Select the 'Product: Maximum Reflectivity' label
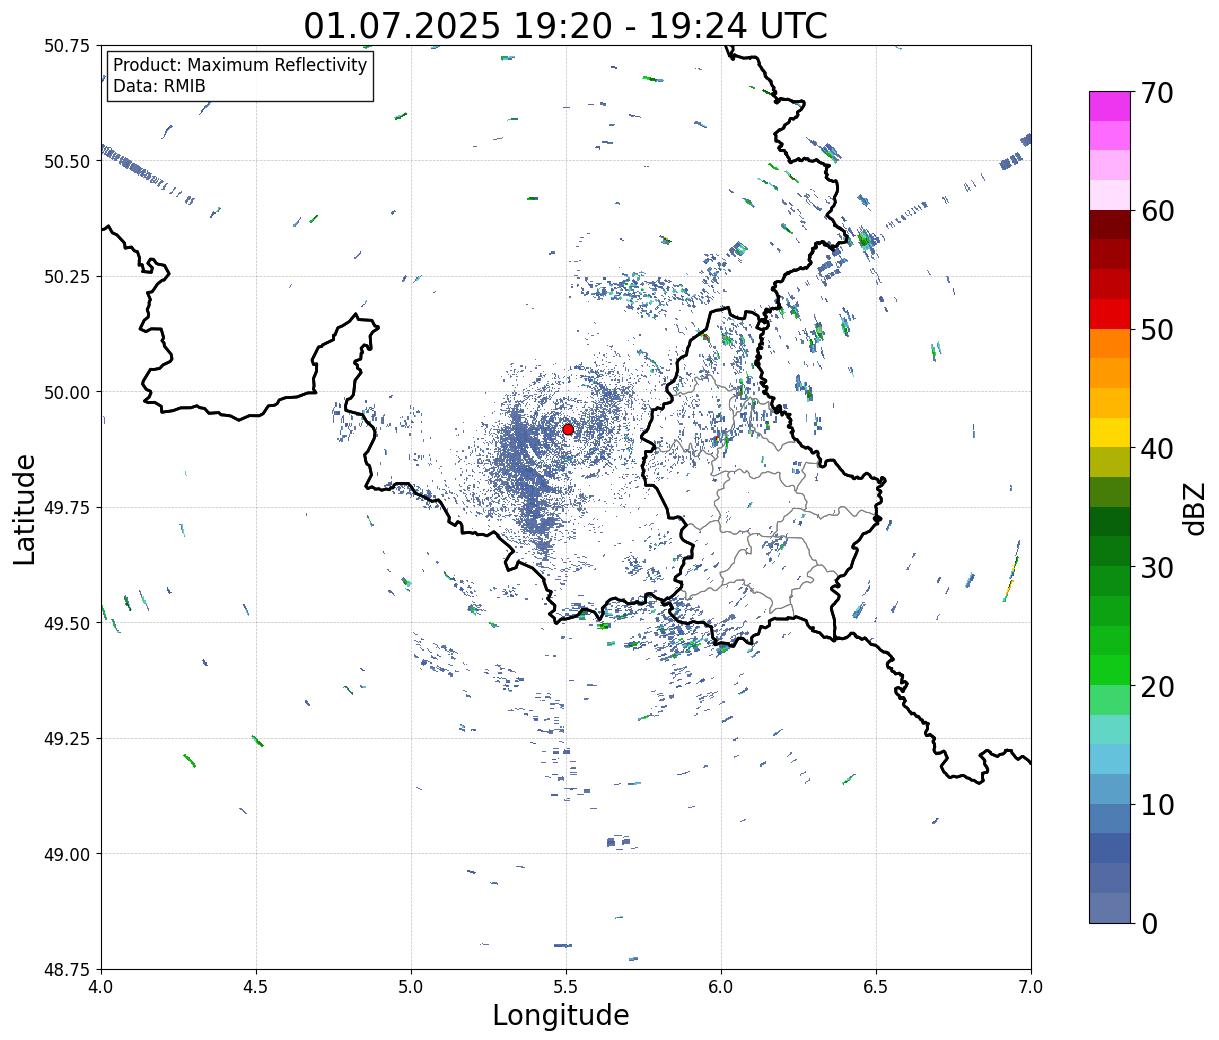 (x=240, y=65)
